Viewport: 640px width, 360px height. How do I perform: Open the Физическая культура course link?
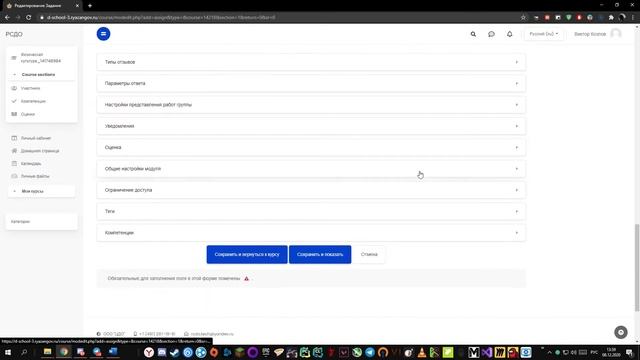pos(41,58)
